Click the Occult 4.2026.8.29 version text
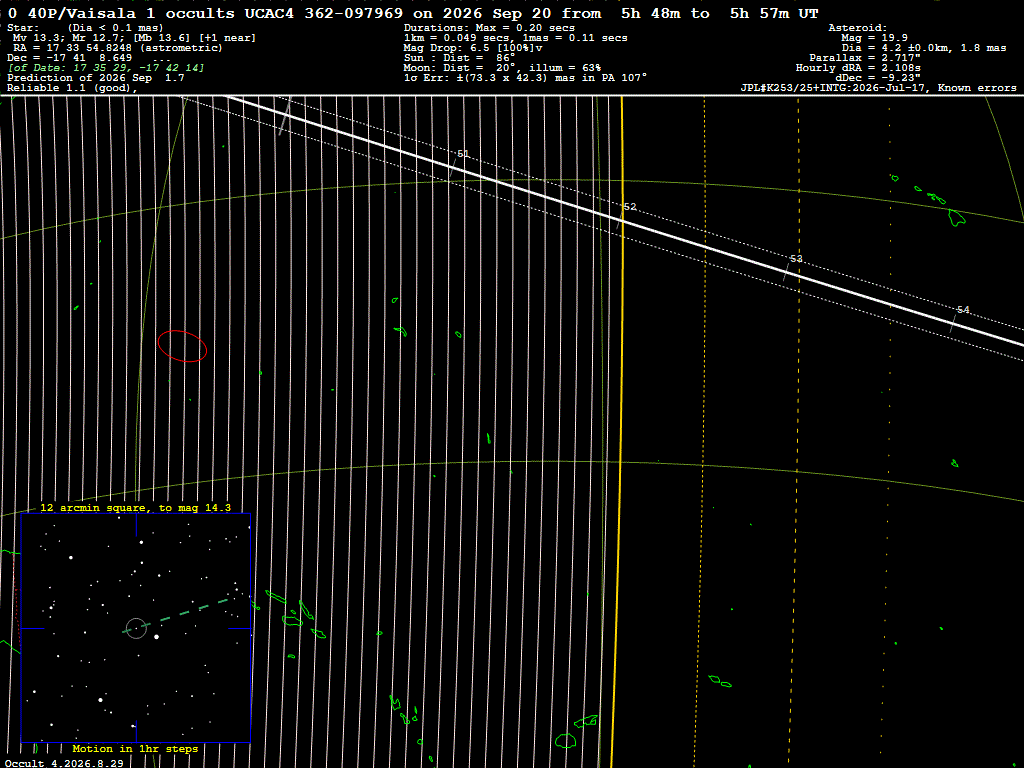Image resolution: width=1024 pixels, height=768 pixels. 64,763
